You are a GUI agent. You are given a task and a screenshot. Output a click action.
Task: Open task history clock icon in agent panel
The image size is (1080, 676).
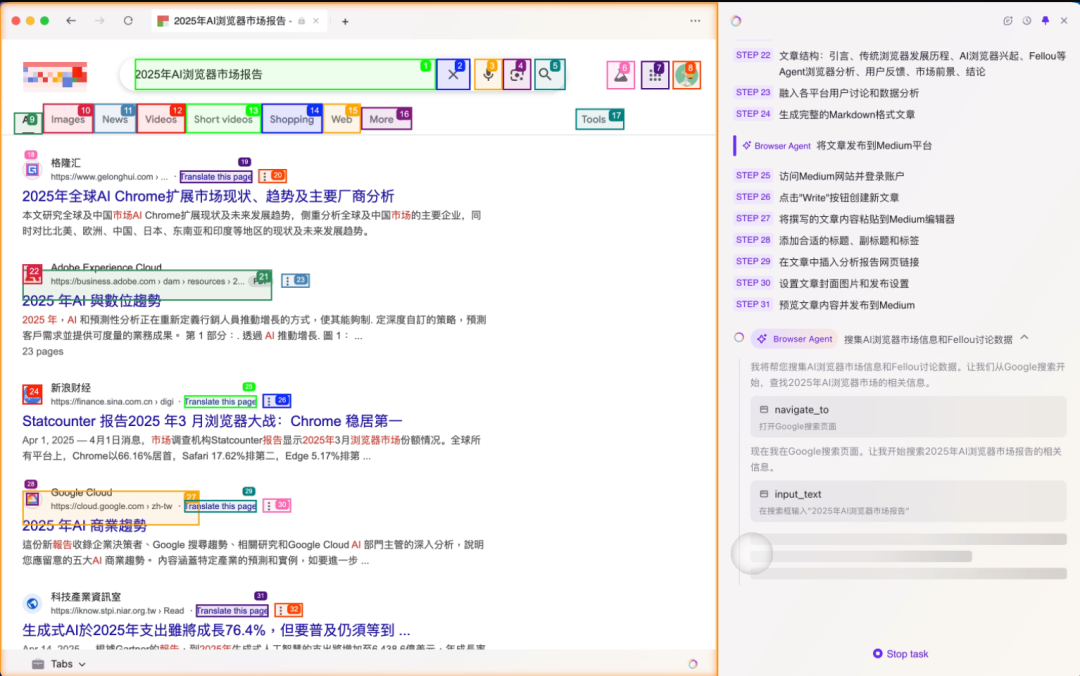coord(1027,21)
